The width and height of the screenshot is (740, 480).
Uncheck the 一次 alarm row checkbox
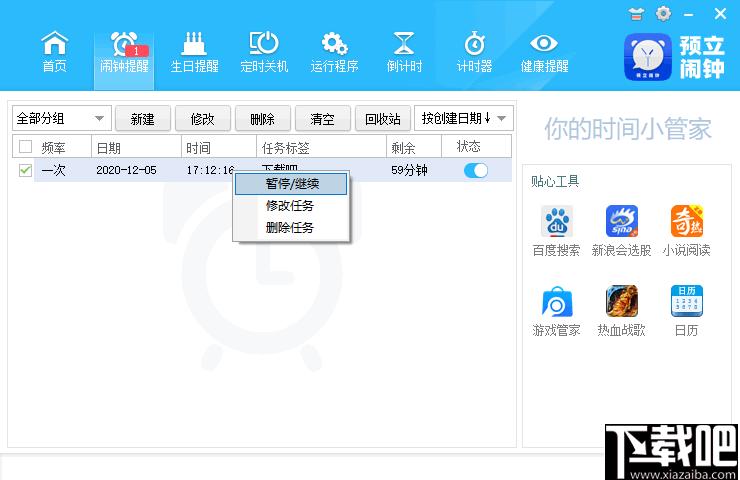[x=25, y=170]
